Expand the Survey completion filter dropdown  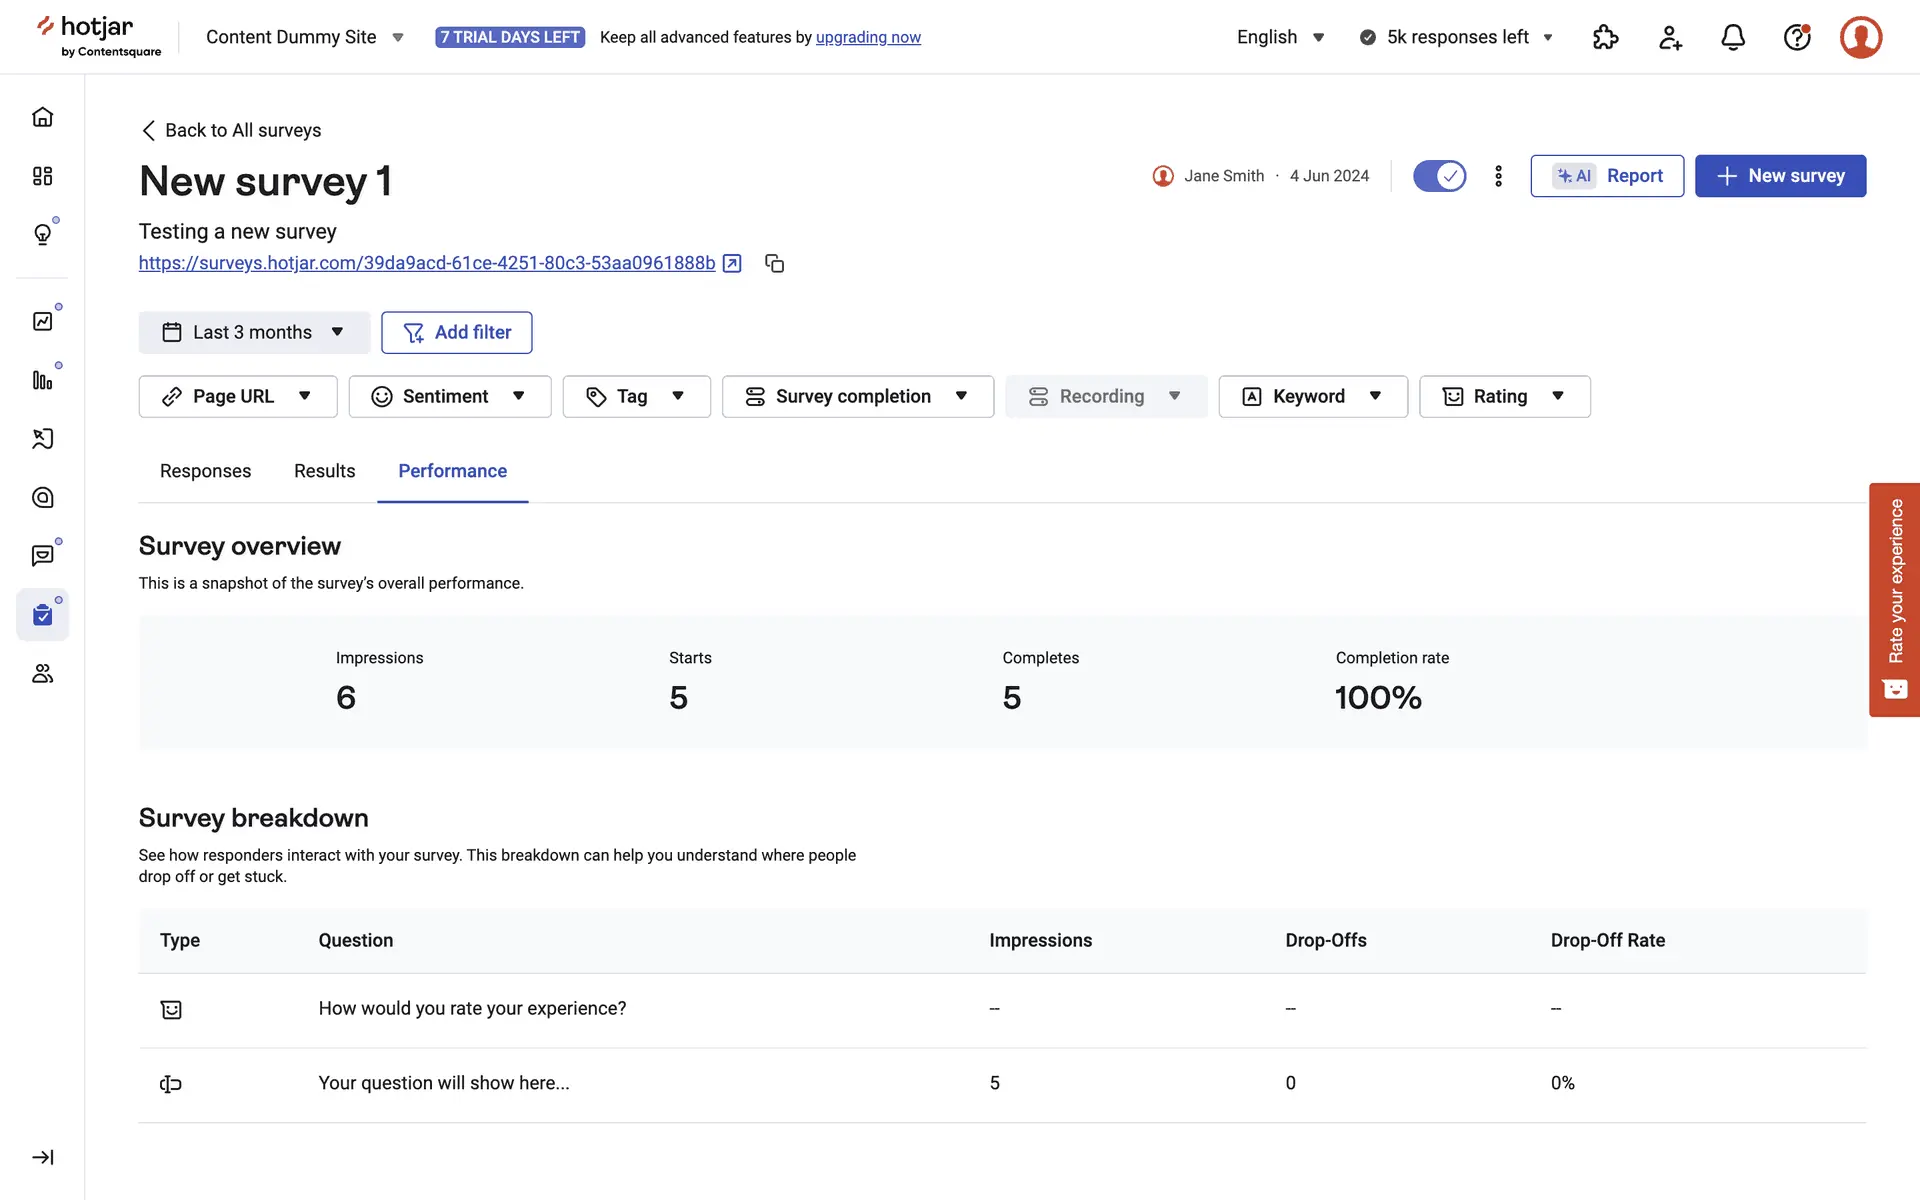coord(857,396)
